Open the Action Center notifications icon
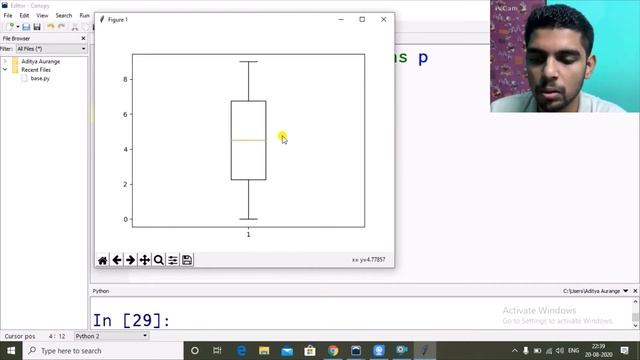The image size is (640, 360). coord(624,351)
